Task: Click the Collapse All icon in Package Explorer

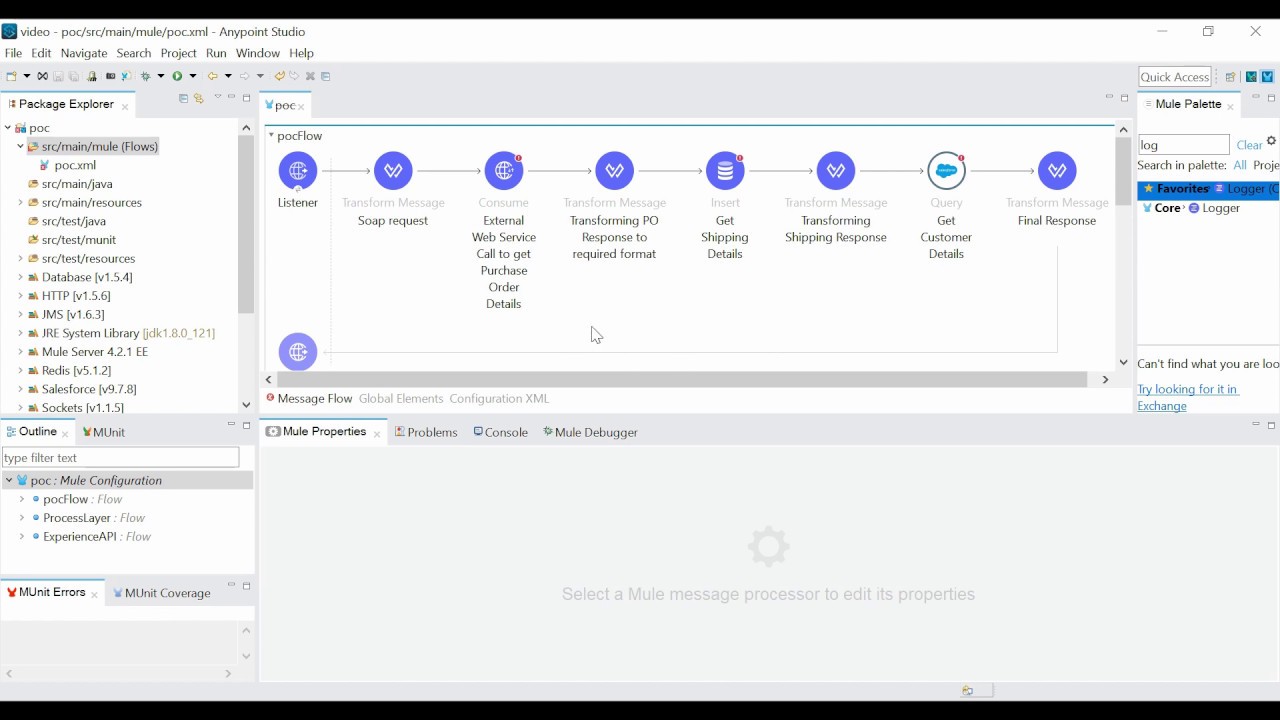Action: click(x=183, y=99)
